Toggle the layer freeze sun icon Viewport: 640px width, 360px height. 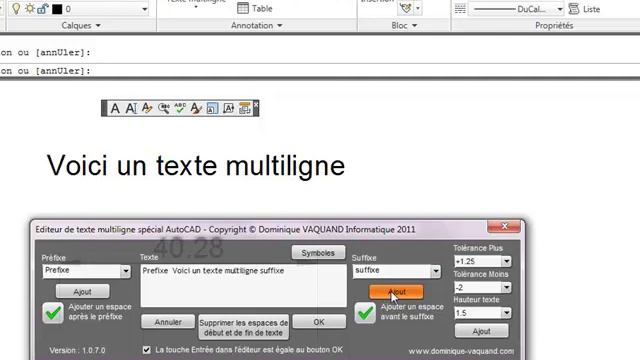tap(29, 9)
